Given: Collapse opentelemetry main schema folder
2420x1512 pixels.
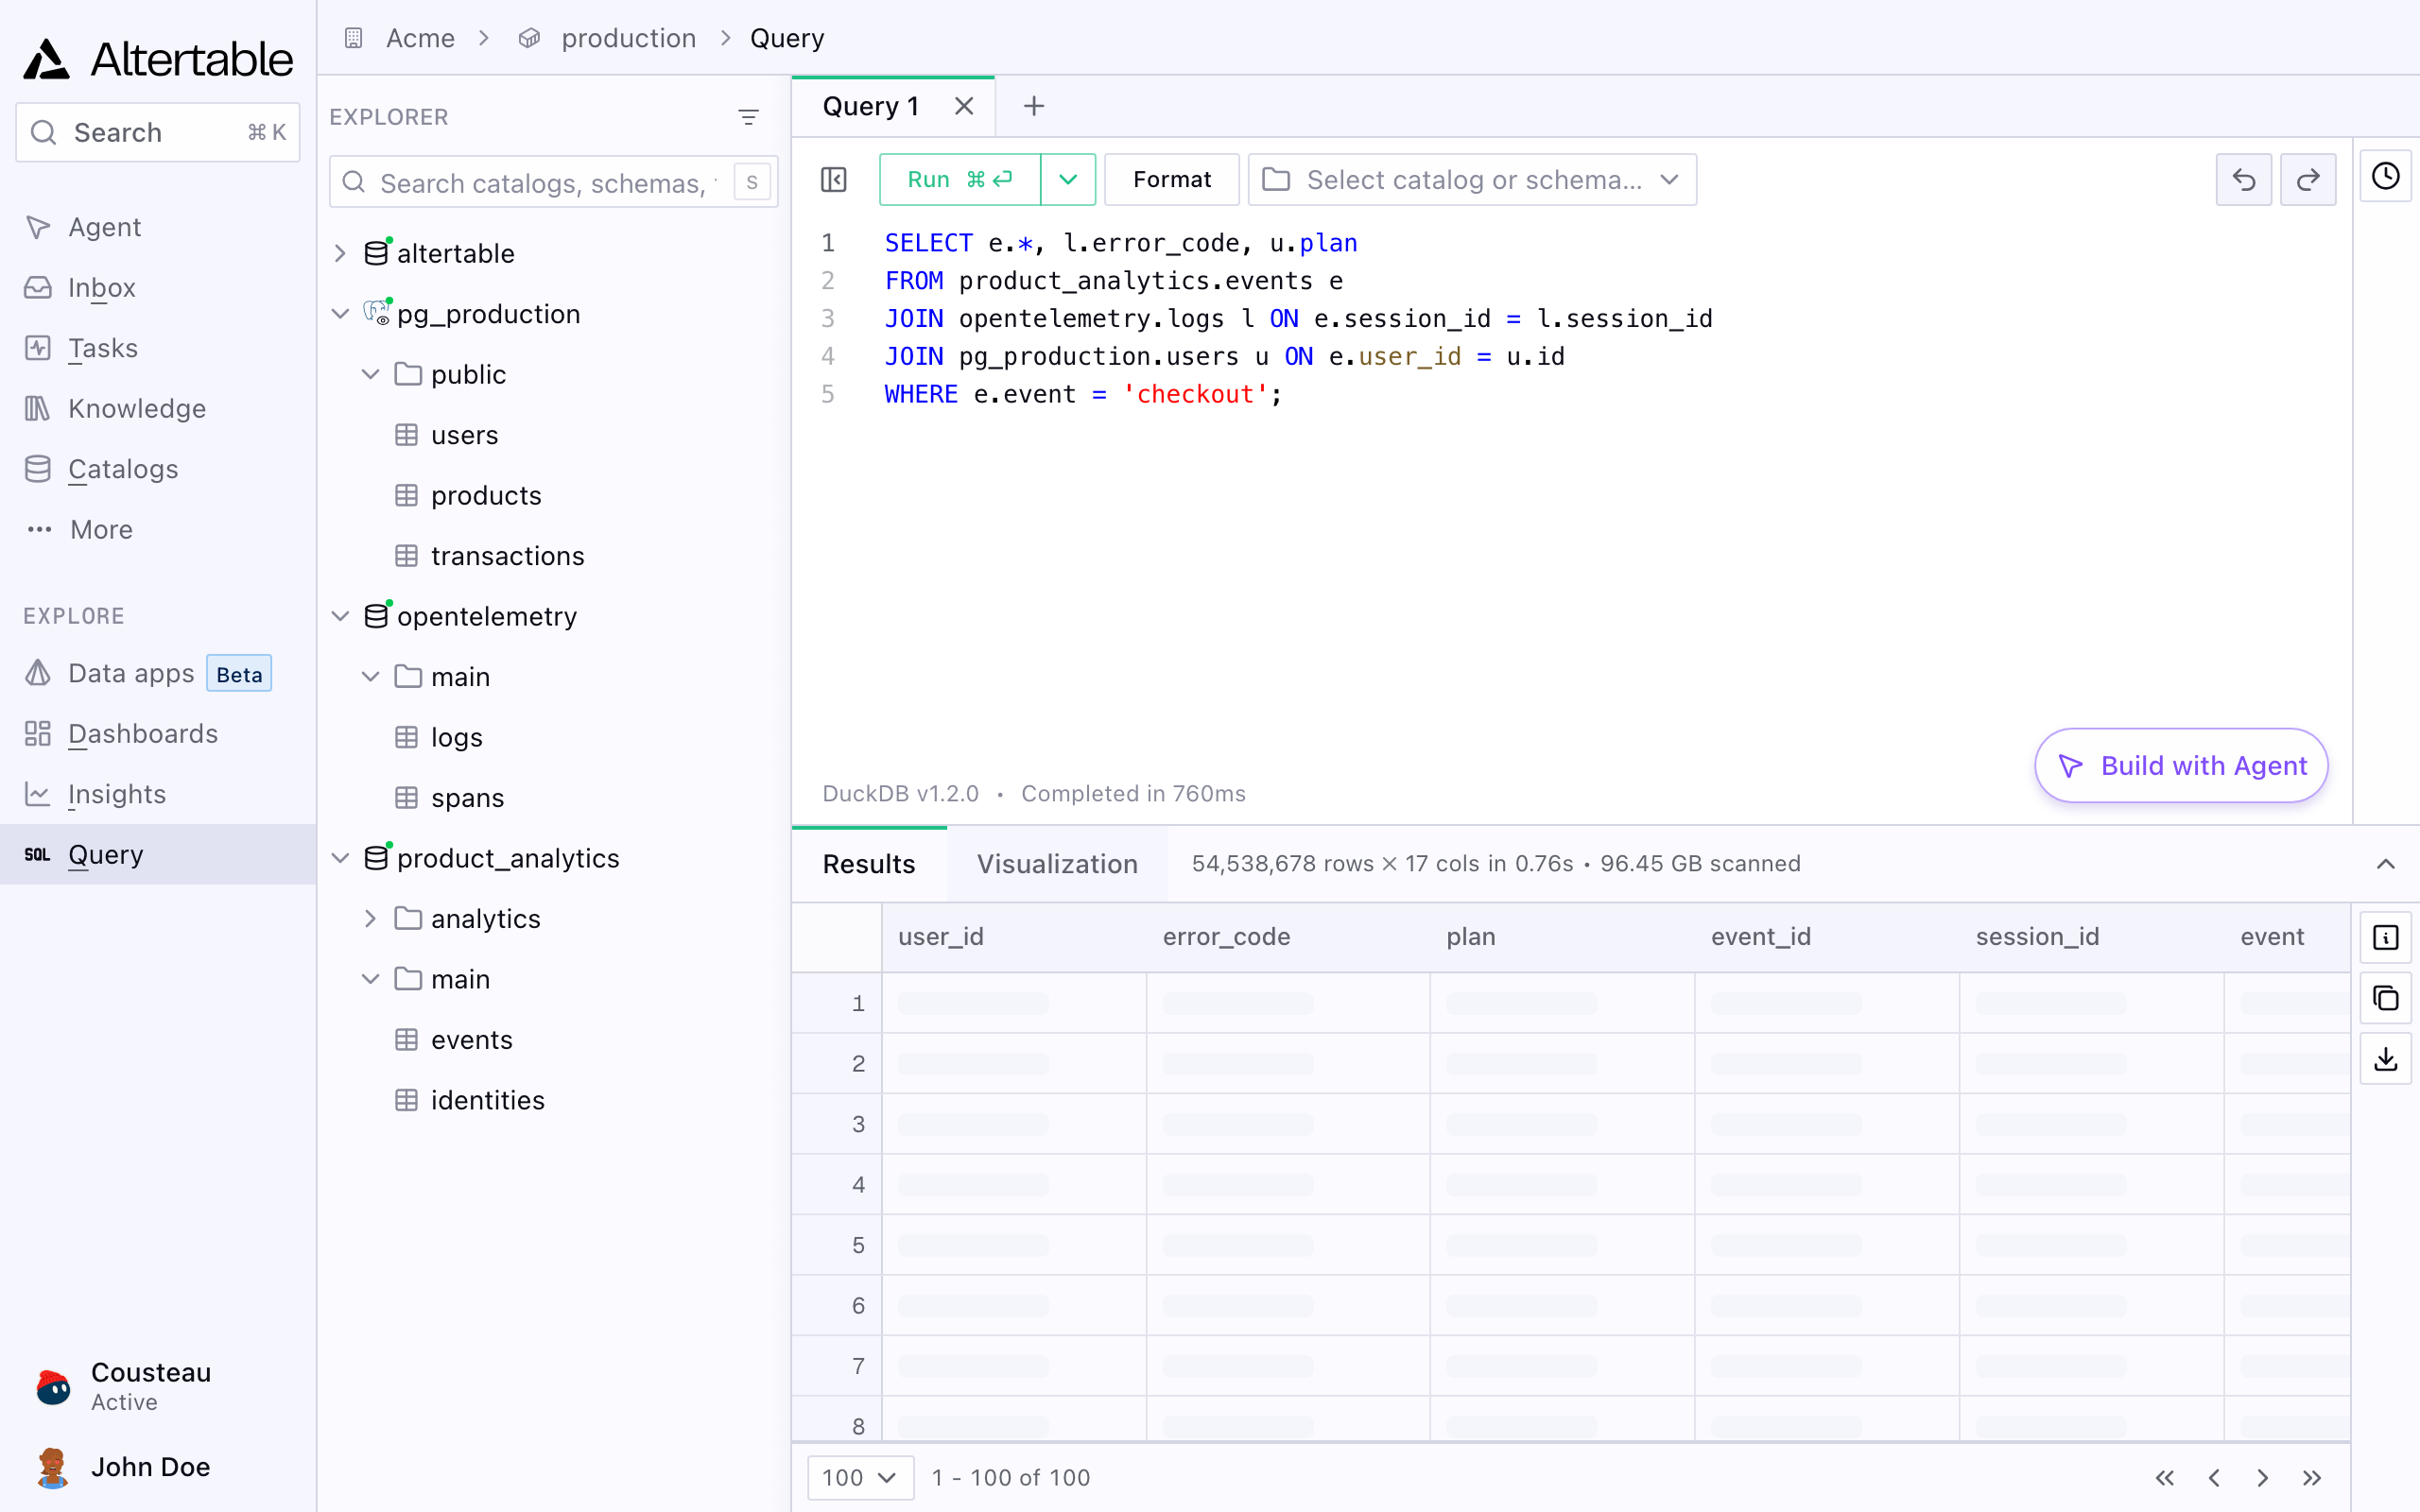Looking at the screenshot, I should [x=370, y=677].
